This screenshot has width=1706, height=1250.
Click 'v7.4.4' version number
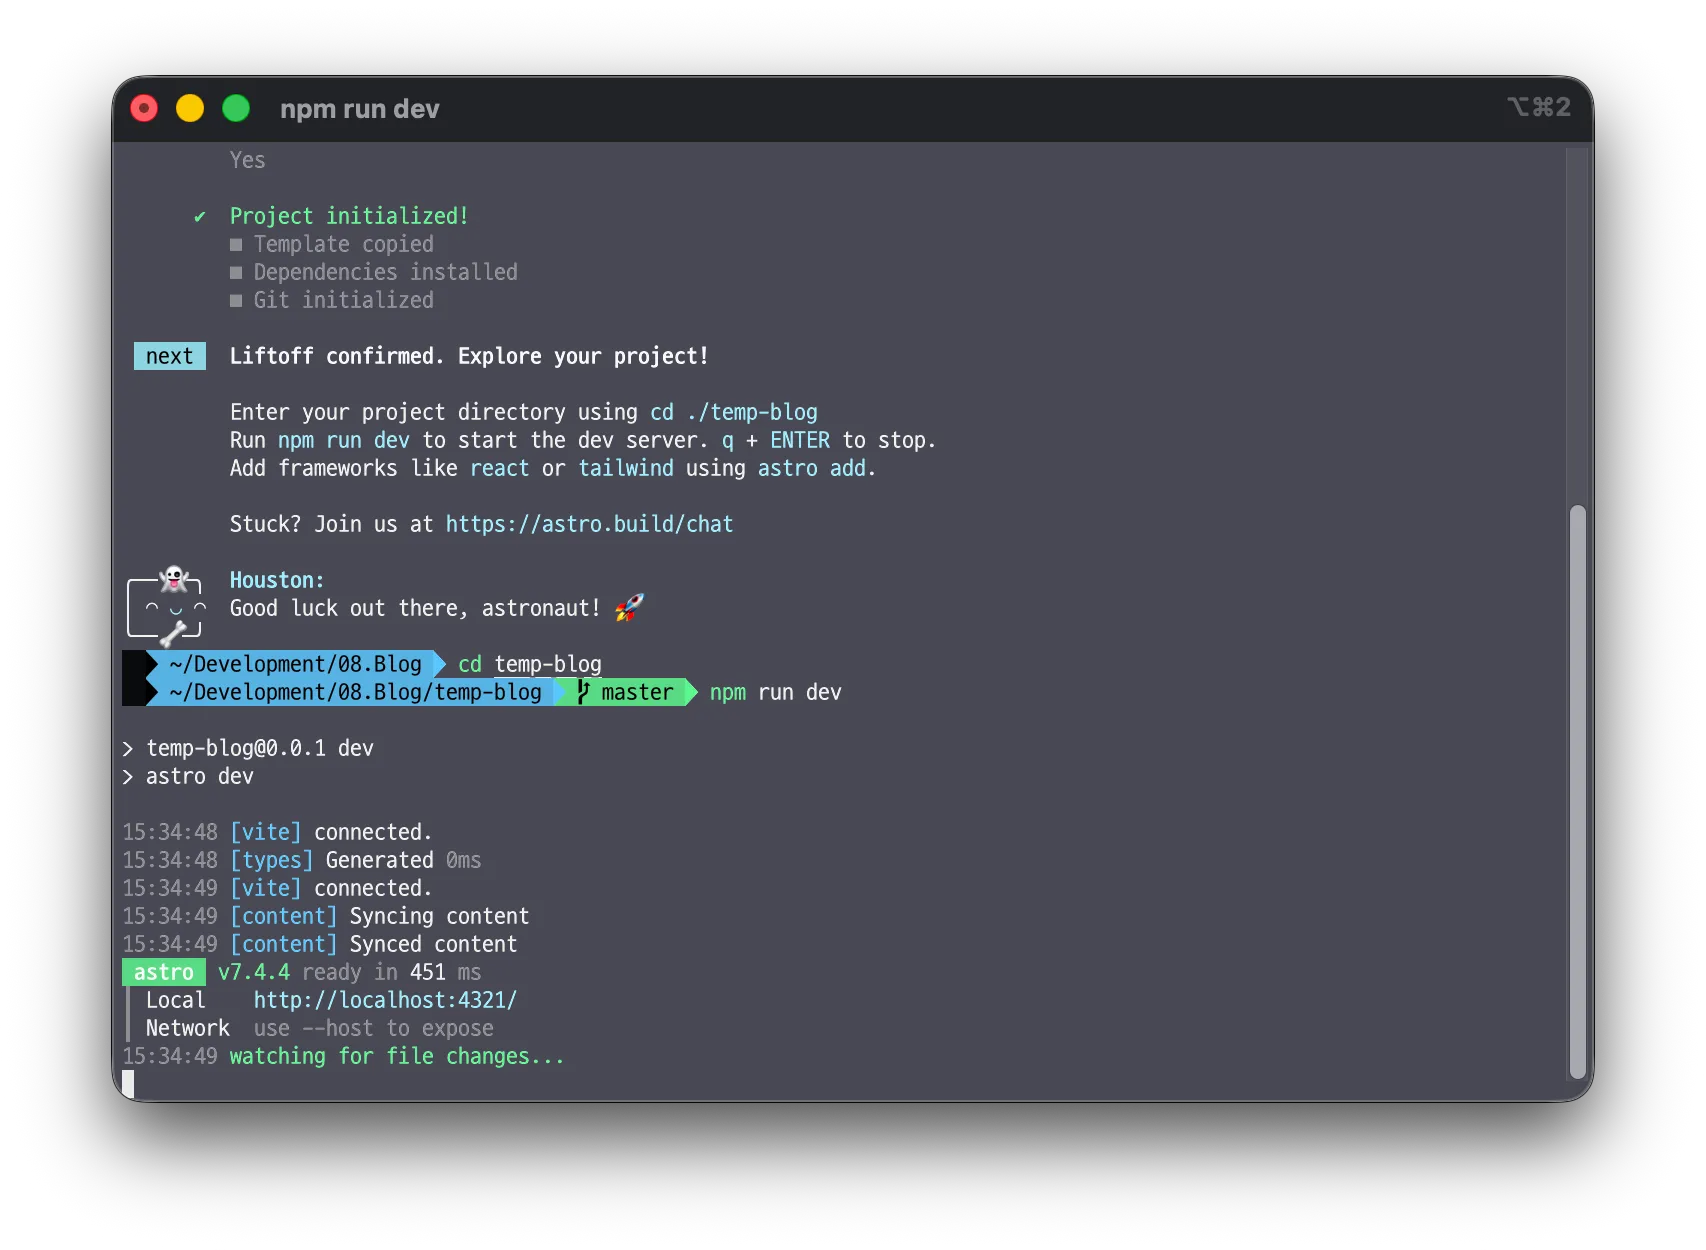click(x=254, y=972)
